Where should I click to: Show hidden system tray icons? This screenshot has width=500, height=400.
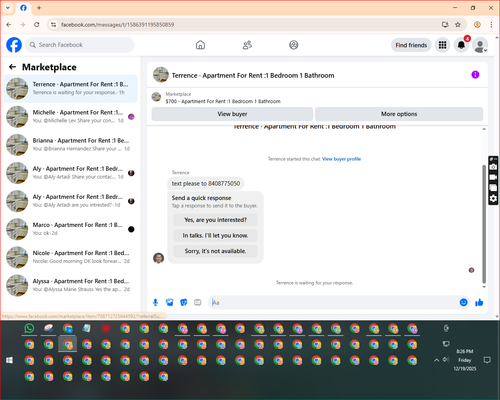(x=436, y=360)
